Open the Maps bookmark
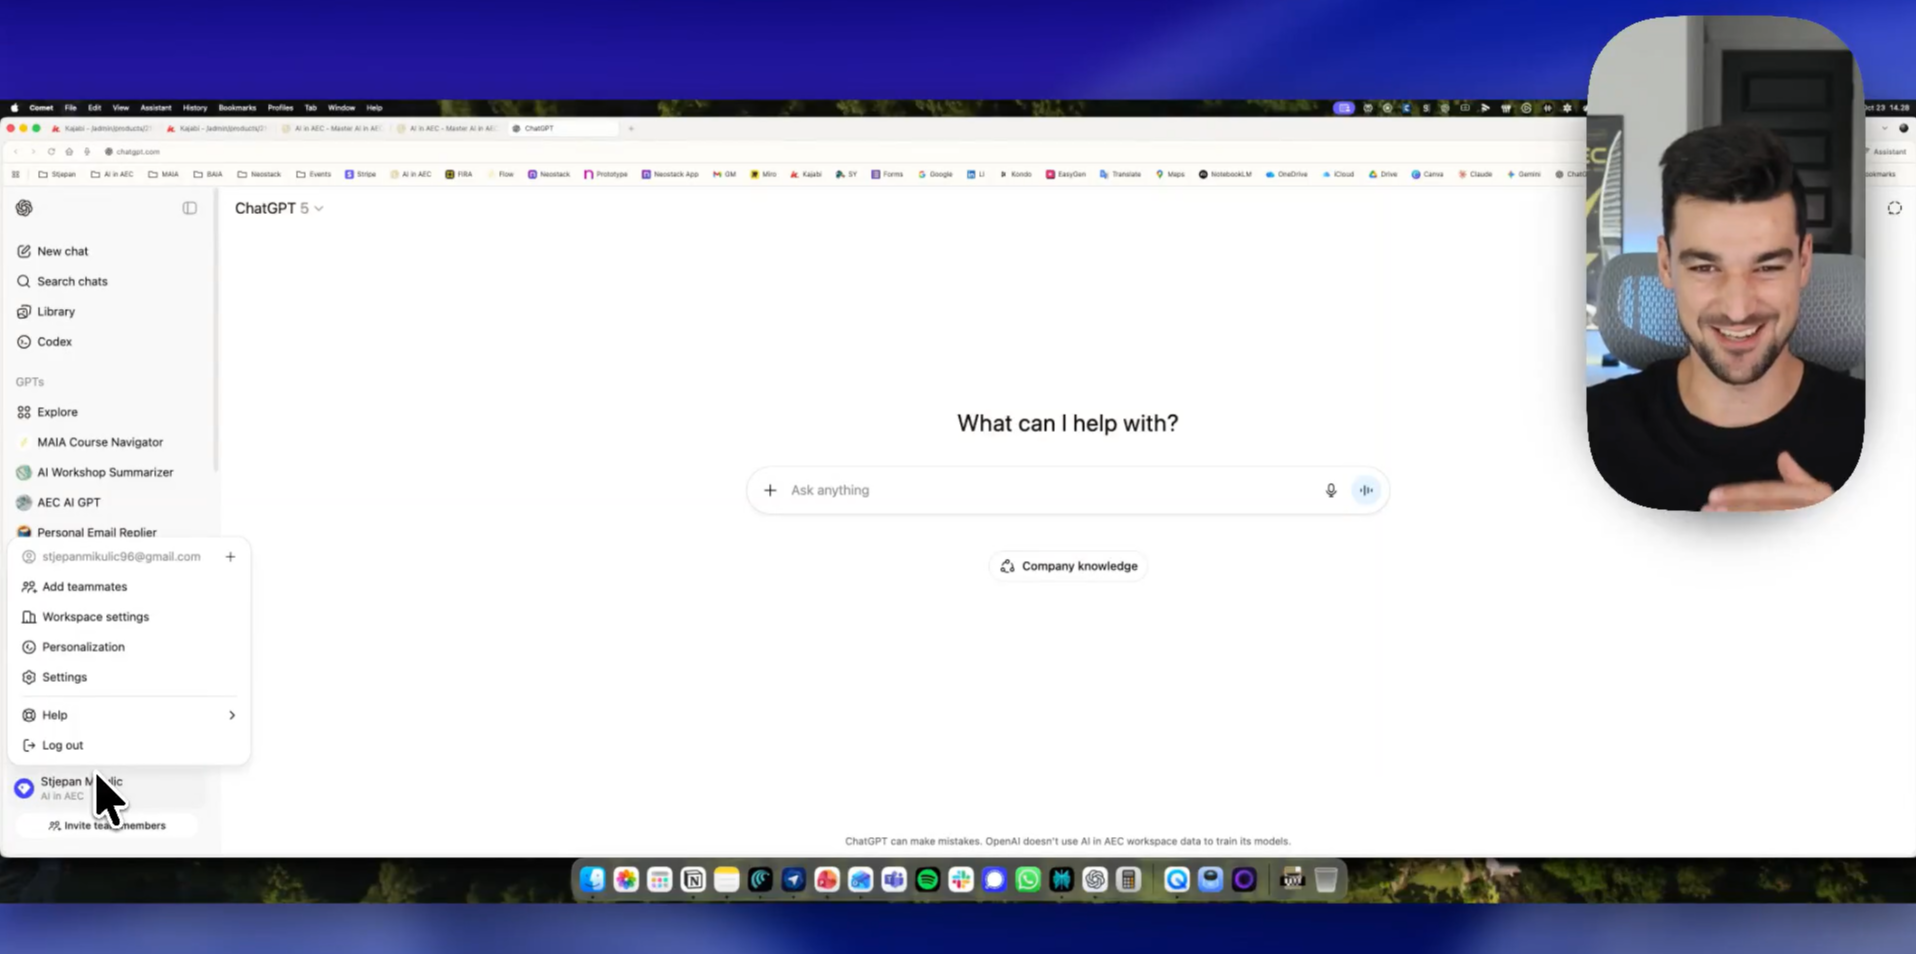The image size is (1917, 955). click(1170, 174)
